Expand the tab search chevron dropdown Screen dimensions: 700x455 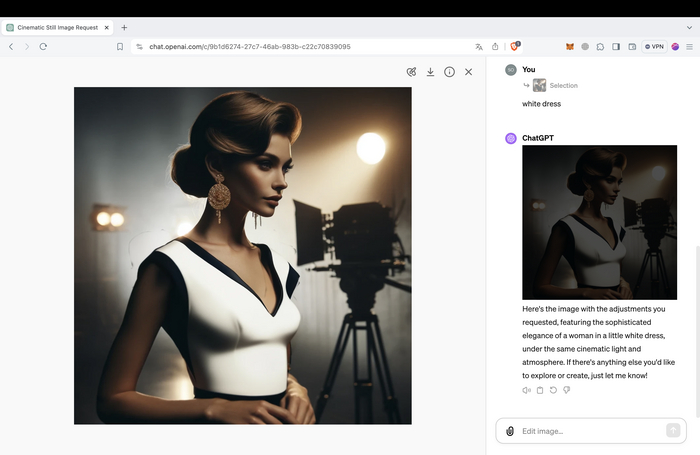687,27
